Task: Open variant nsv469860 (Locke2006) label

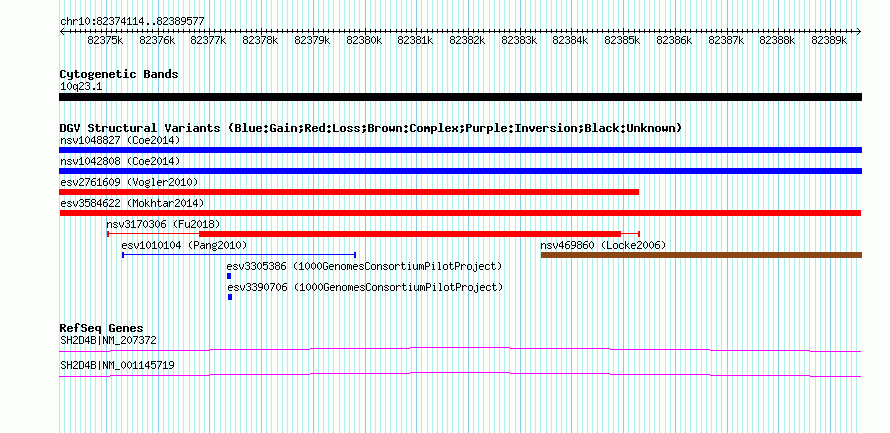Action: point(603,245)
